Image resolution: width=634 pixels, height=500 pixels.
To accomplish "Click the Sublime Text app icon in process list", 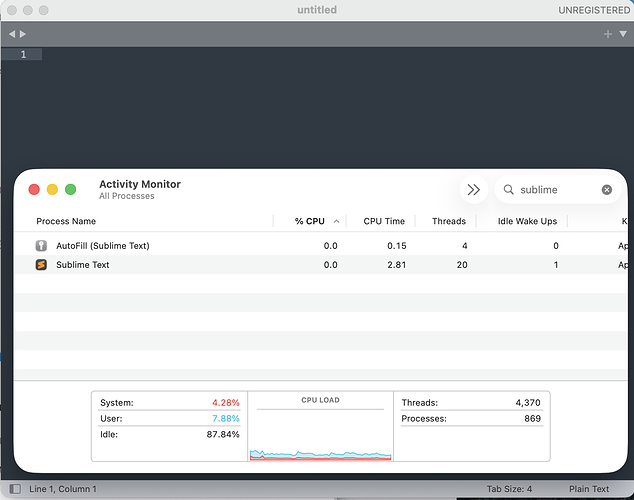I will pyautogui.click(x=41, y=265).
